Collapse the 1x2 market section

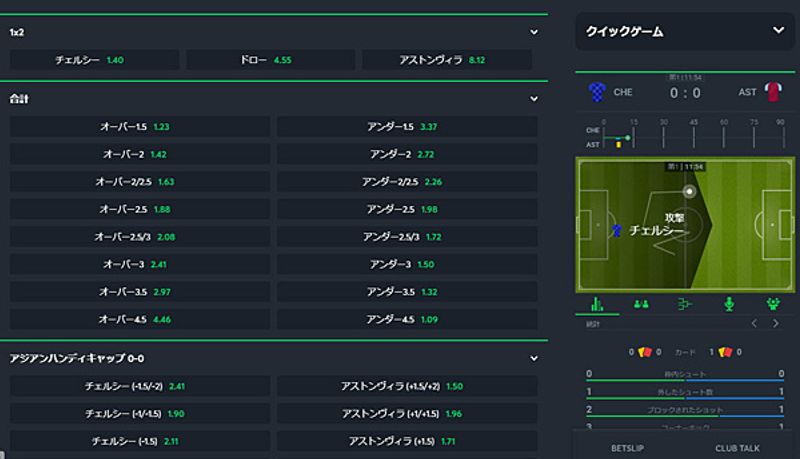click(534, 32)
